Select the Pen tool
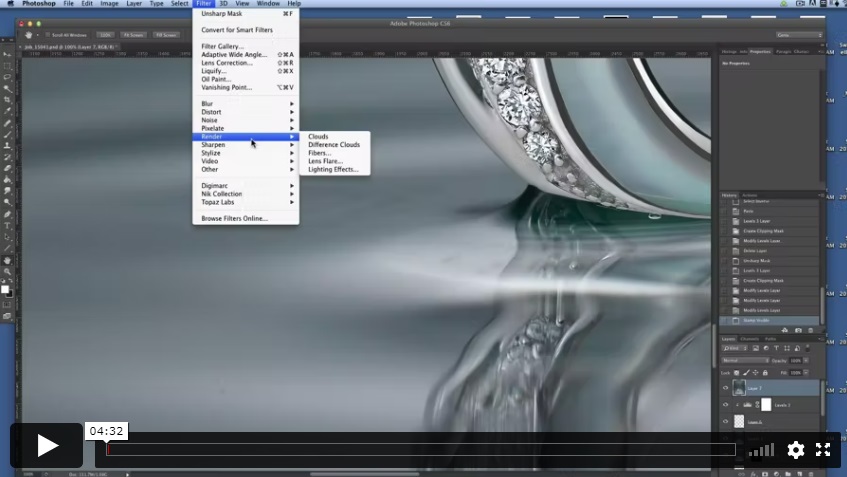Screen dimensions: 847x477 click(x=7, y=214)
